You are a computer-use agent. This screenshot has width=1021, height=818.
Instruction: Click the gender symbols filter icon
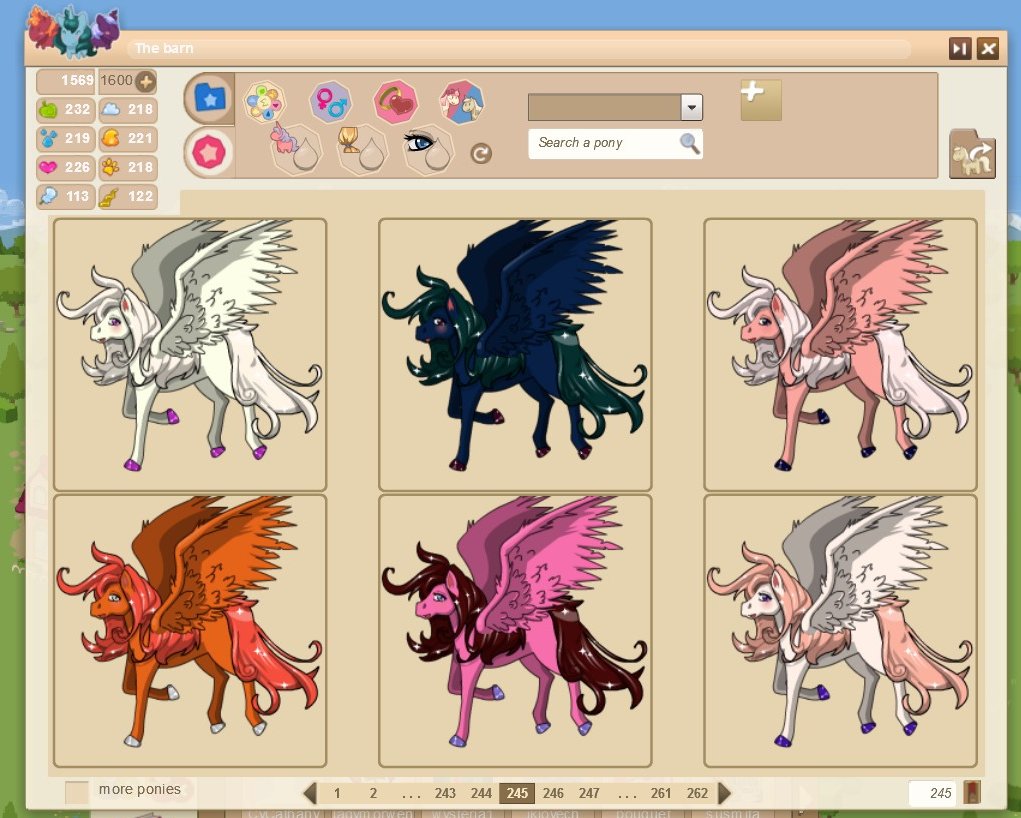[330, 100]
